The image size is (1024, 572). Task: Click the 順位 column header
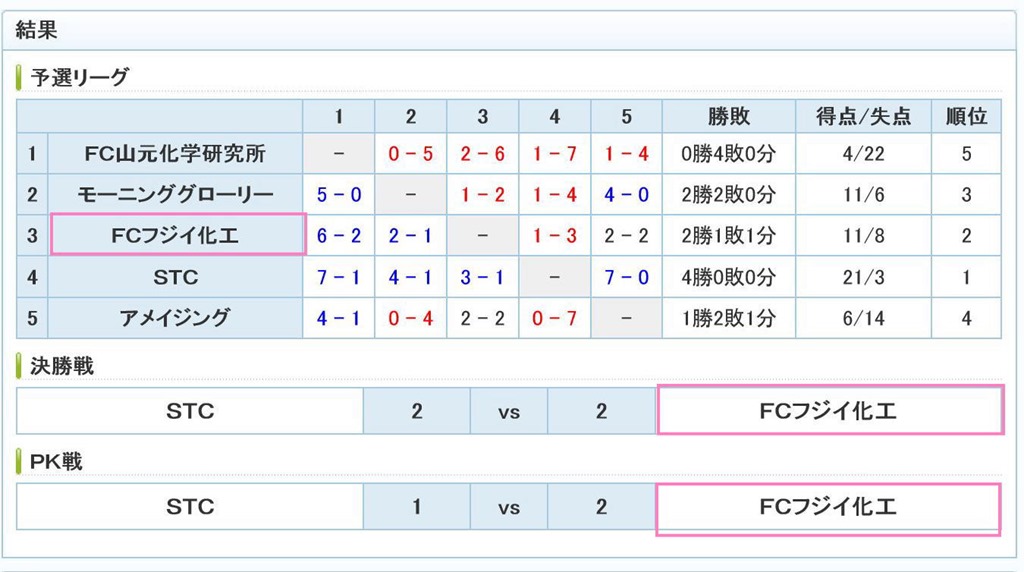pyautogui.click(x=966, y=116)
